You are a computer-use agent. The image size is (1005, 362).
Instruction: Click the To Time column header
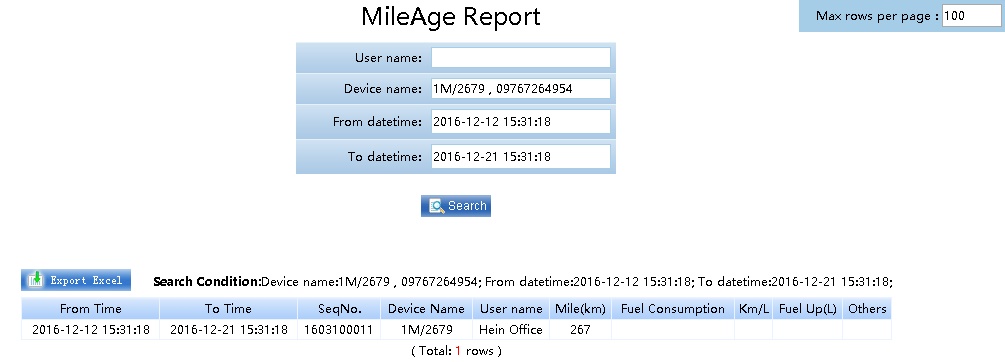pos(228,309)
